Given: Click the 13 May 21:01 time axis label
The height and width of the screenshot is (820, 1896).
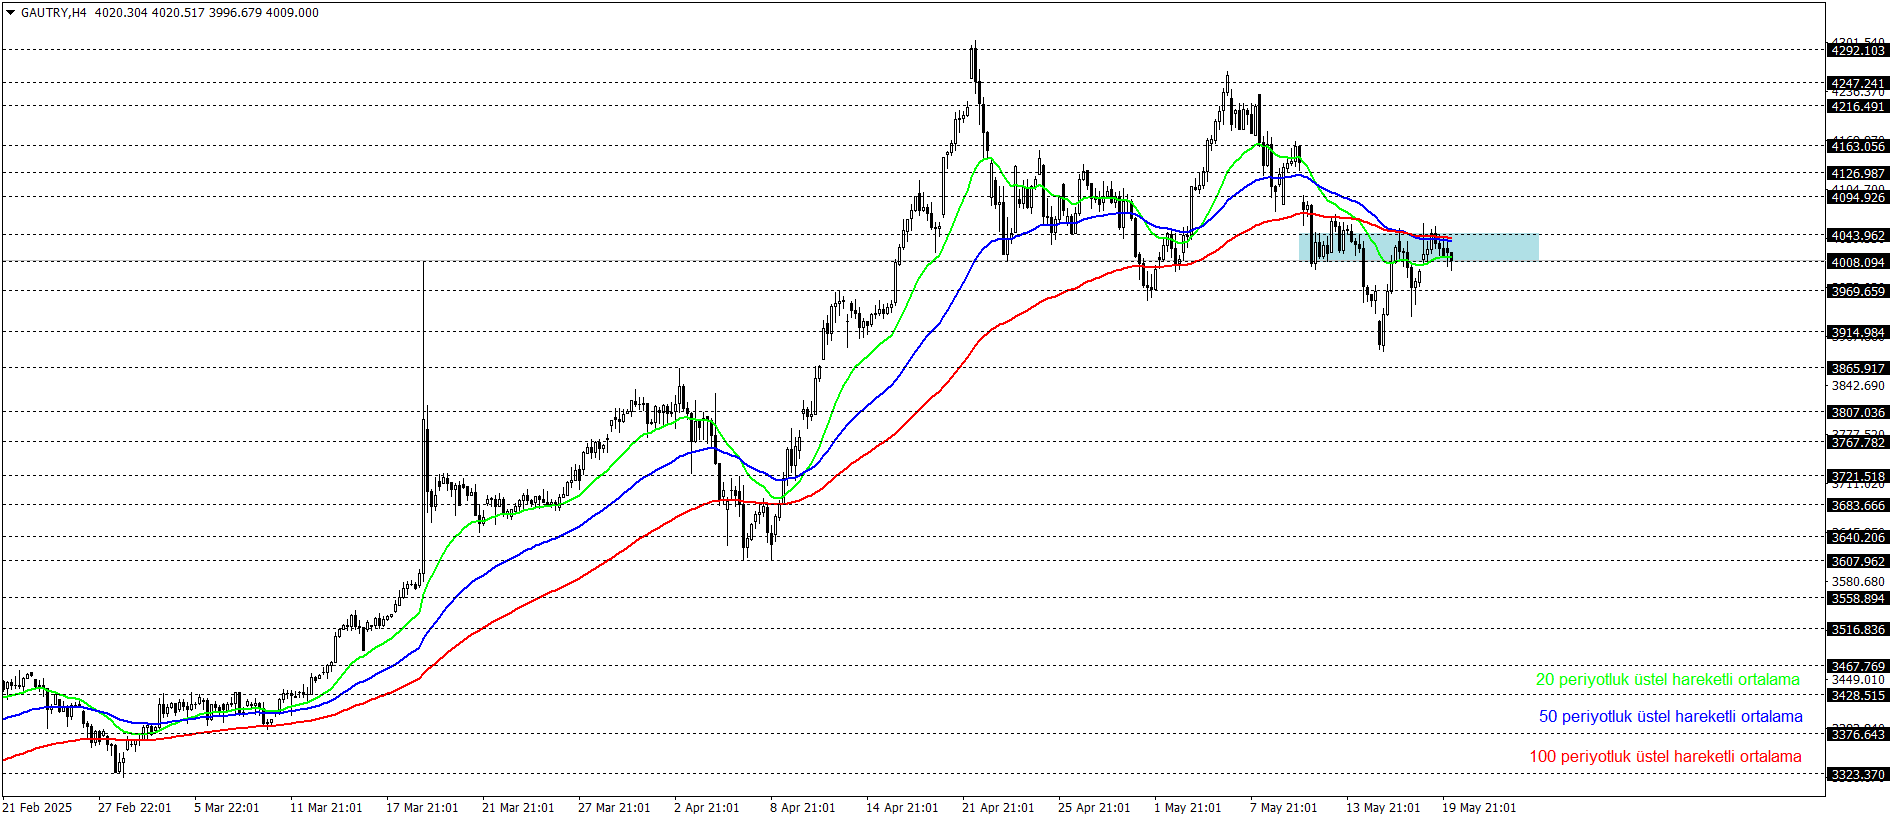Looking at the screenshot, I should [x=1382, y=808].
